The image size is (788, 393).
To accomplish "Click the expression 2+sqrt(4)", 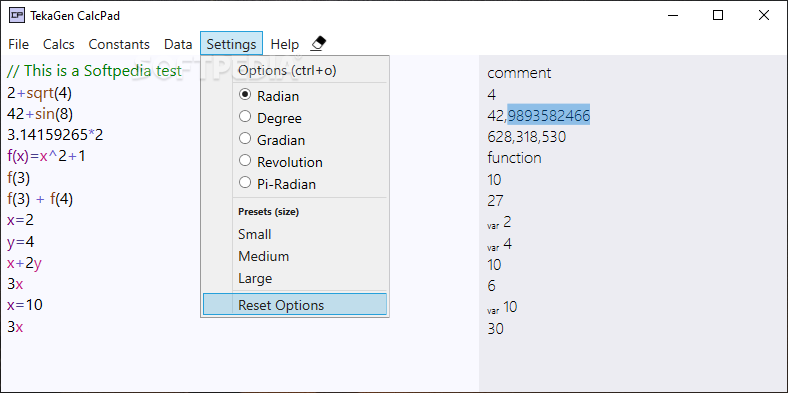I will [x=39, y=93].
